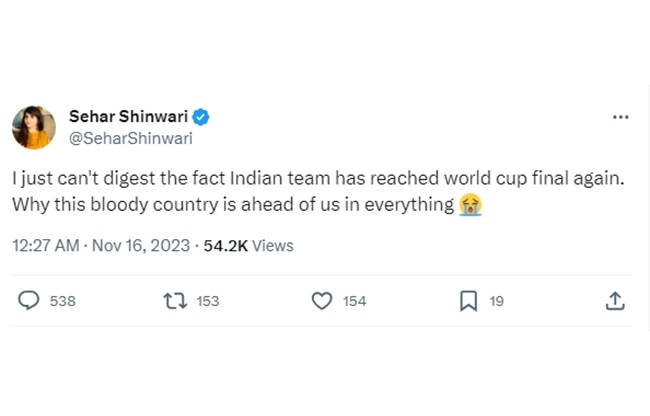Open the reply icon on the tweet
Viewport: 650px width, 416px height.
point(30,300)
